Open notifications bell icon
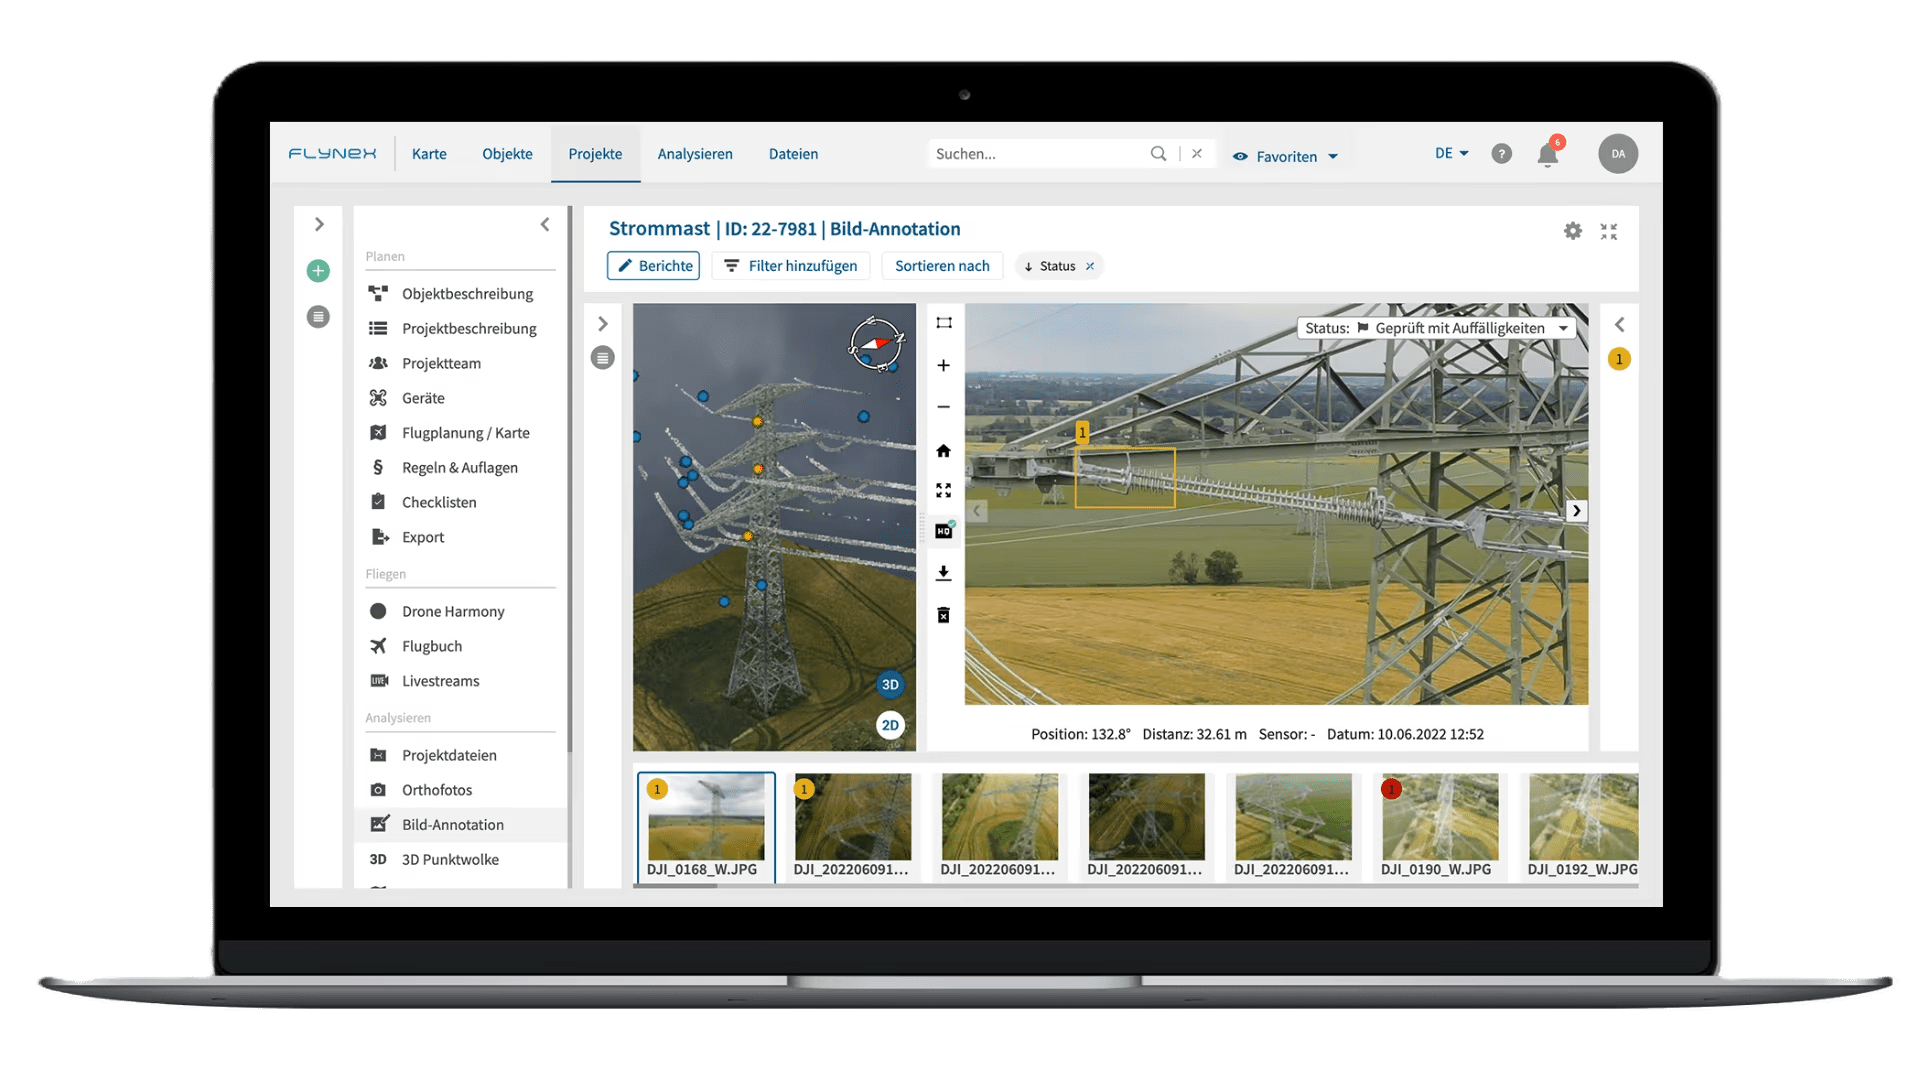Viewport: 1920px width, 1080px height. coord(1547,155)
